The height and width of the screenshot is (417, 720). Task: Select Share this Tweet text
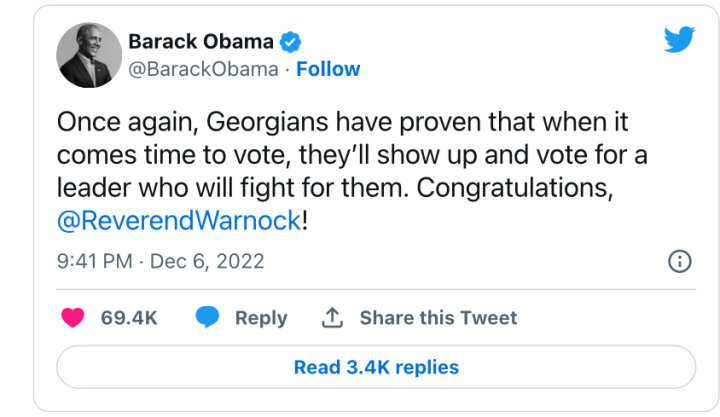point(438,318)
